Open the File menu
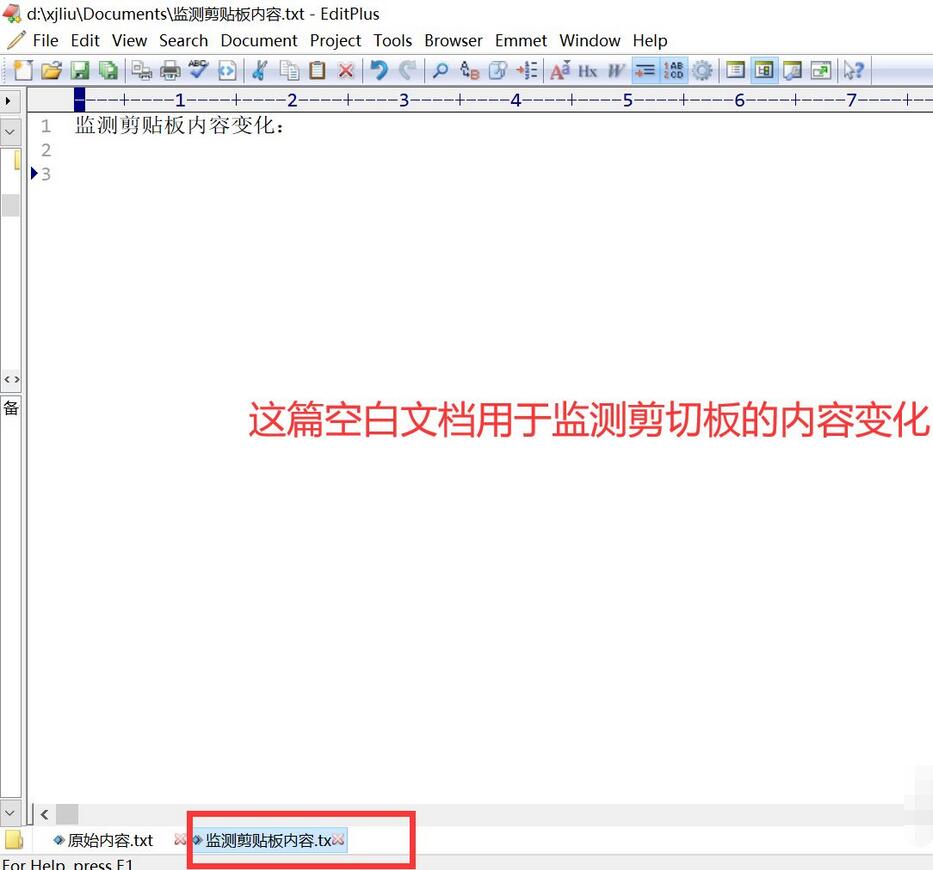Viewport: 933px width, 870px height. coord(45,40)
